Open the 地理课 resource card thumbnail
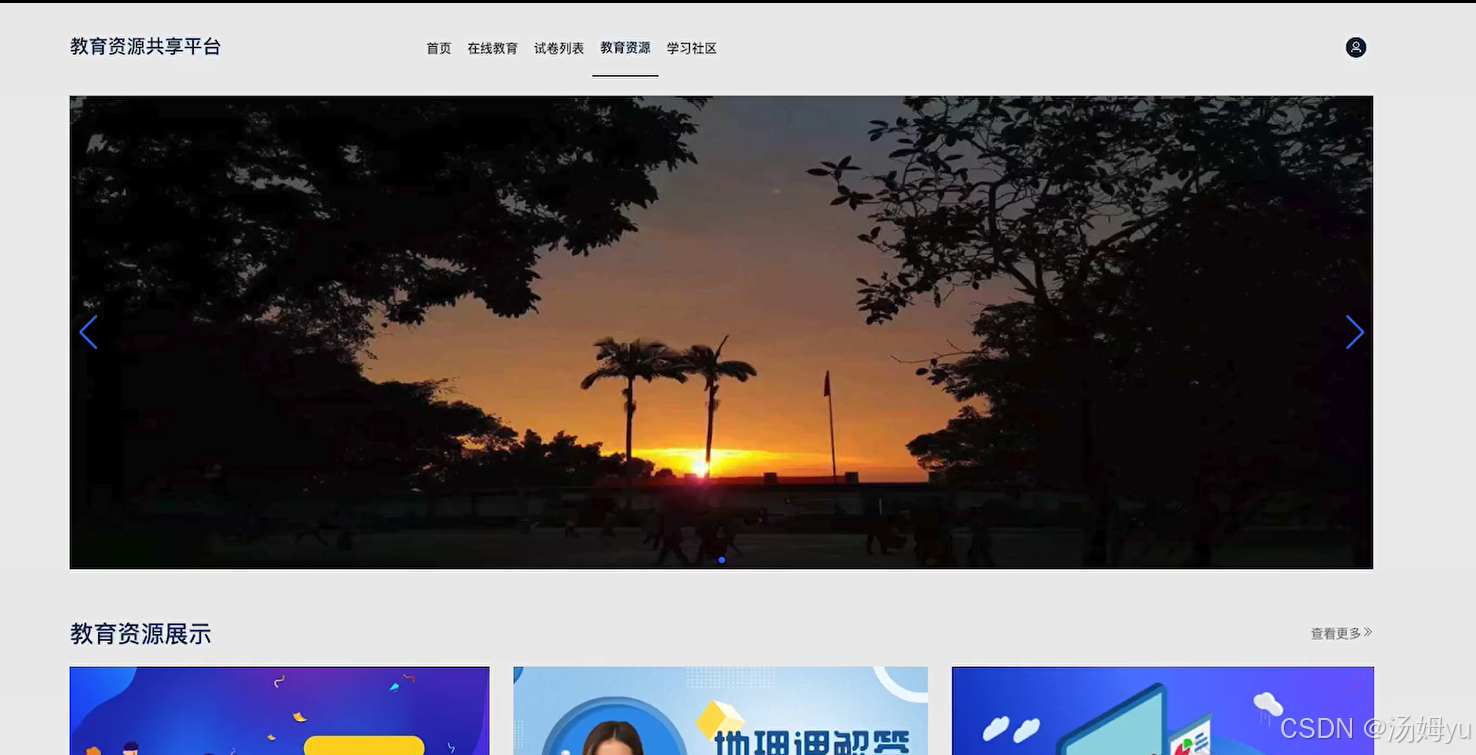 pos(720,711)
